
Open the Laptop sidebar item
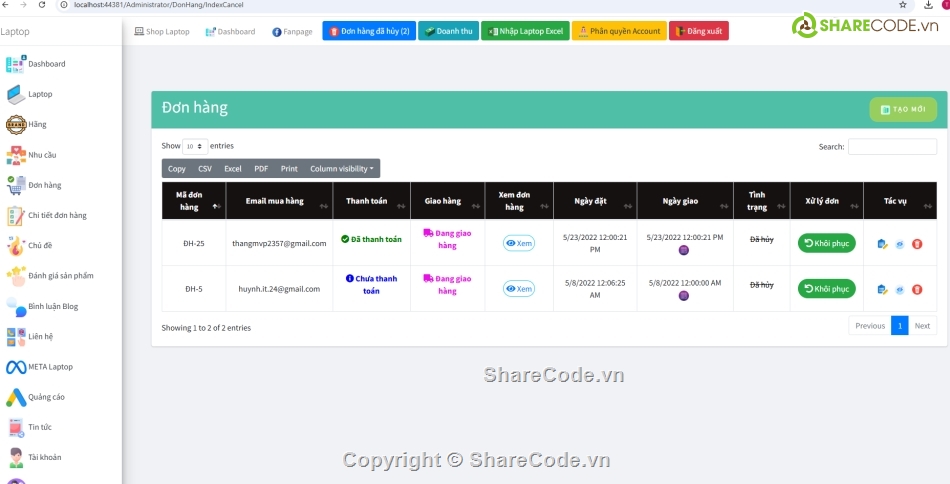point(29,94)
